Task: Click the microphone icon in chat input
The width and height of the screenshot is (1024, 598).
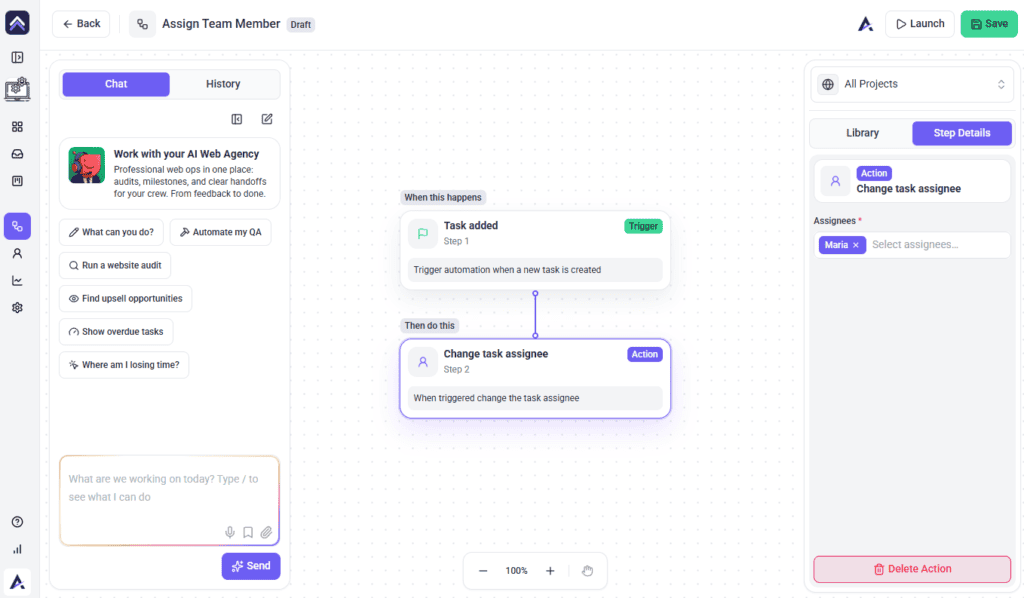Action: pos(230,532)
